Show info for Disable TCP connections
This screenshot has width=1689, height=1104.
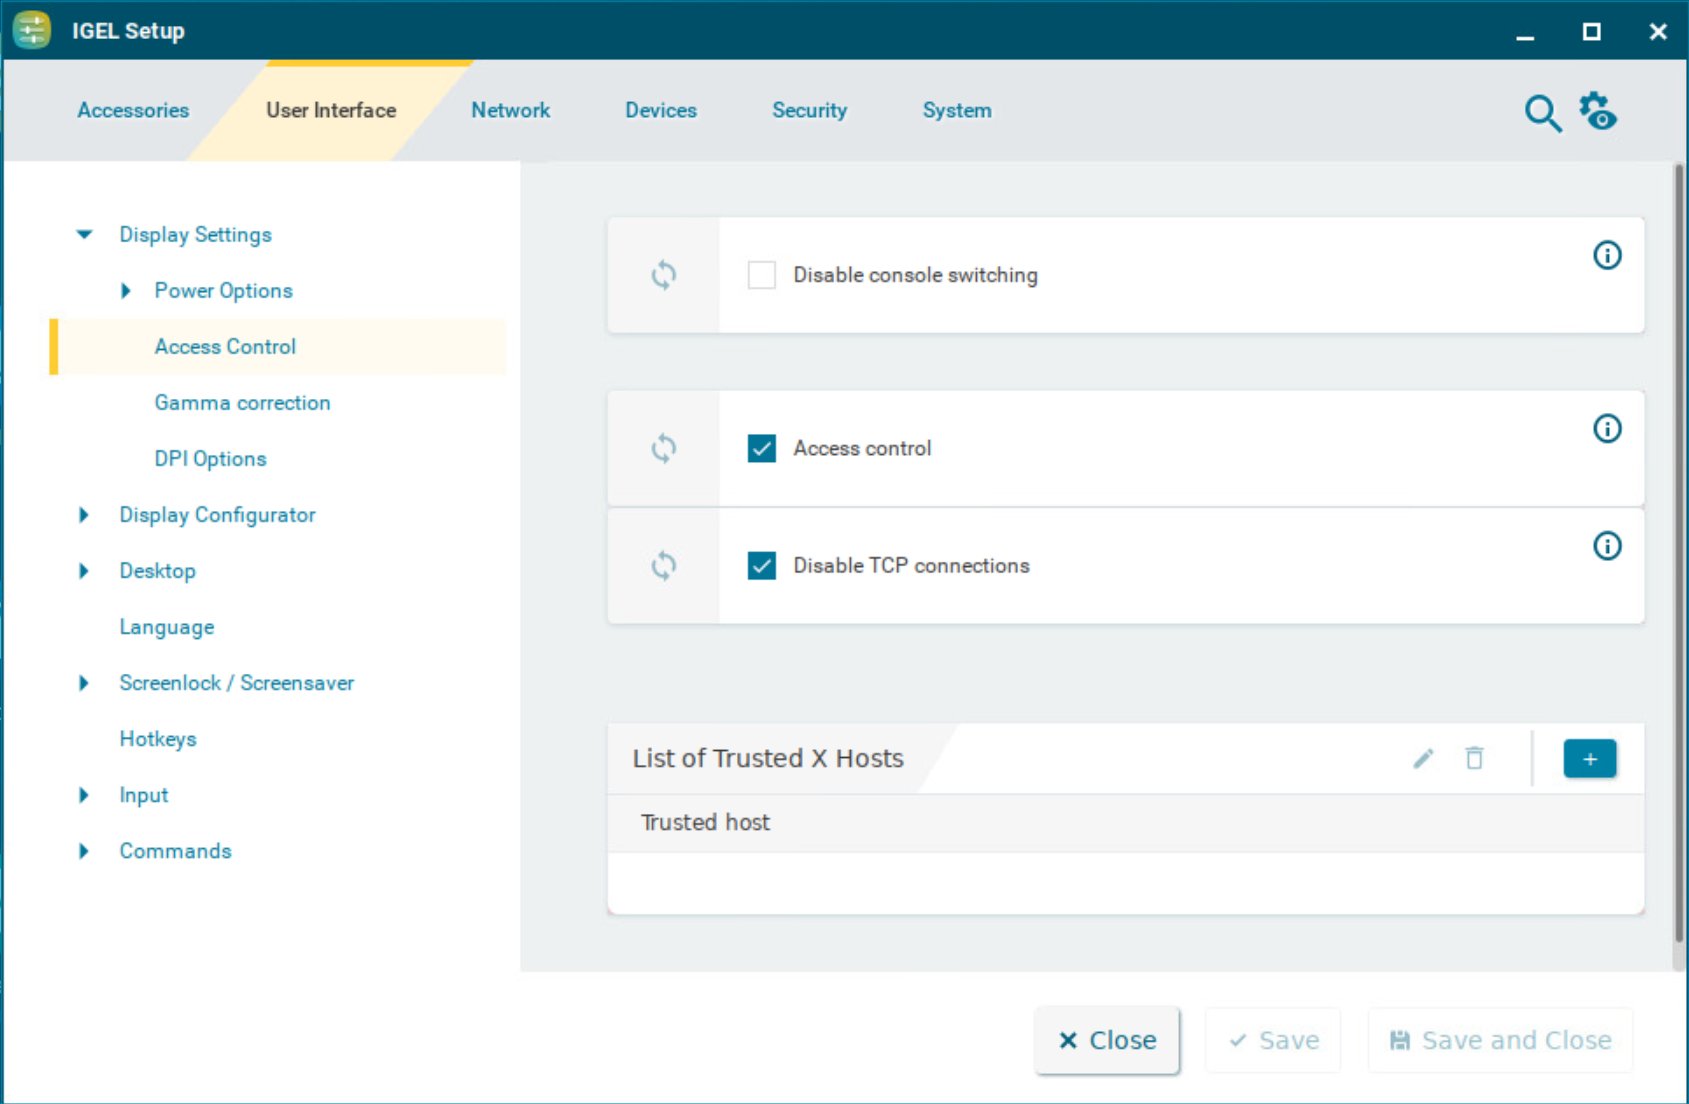1607,546
